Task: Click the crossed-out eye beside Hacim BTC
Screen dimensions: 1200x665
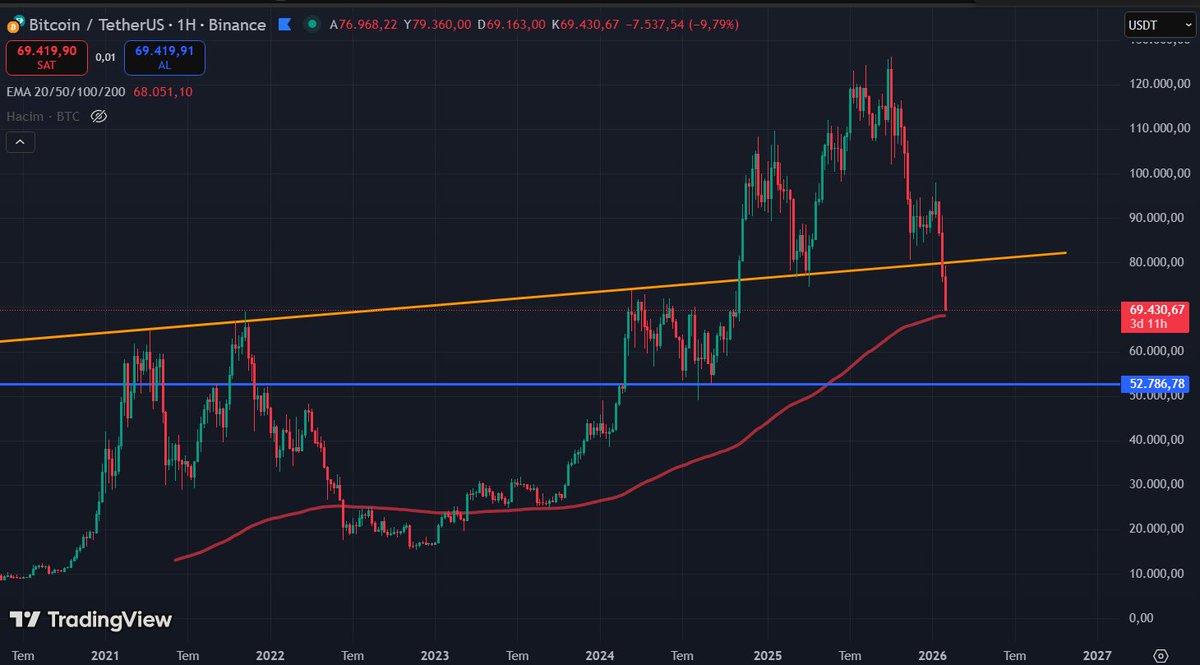Action: click(98, 116)
